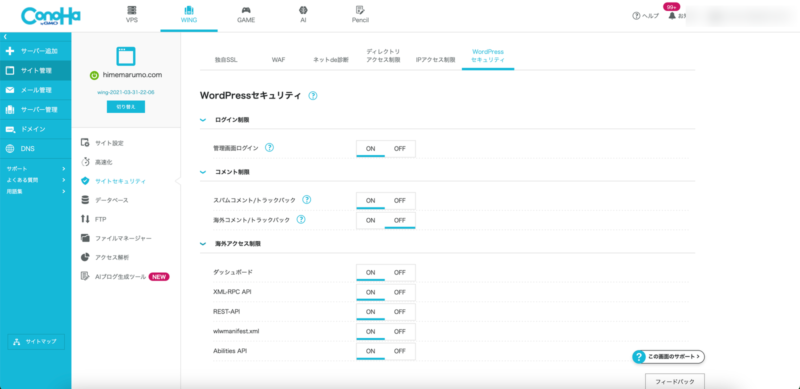Collapse the ログイン制限 section
800x389 pixels.
pyautogui.click(x=204, y=120)
